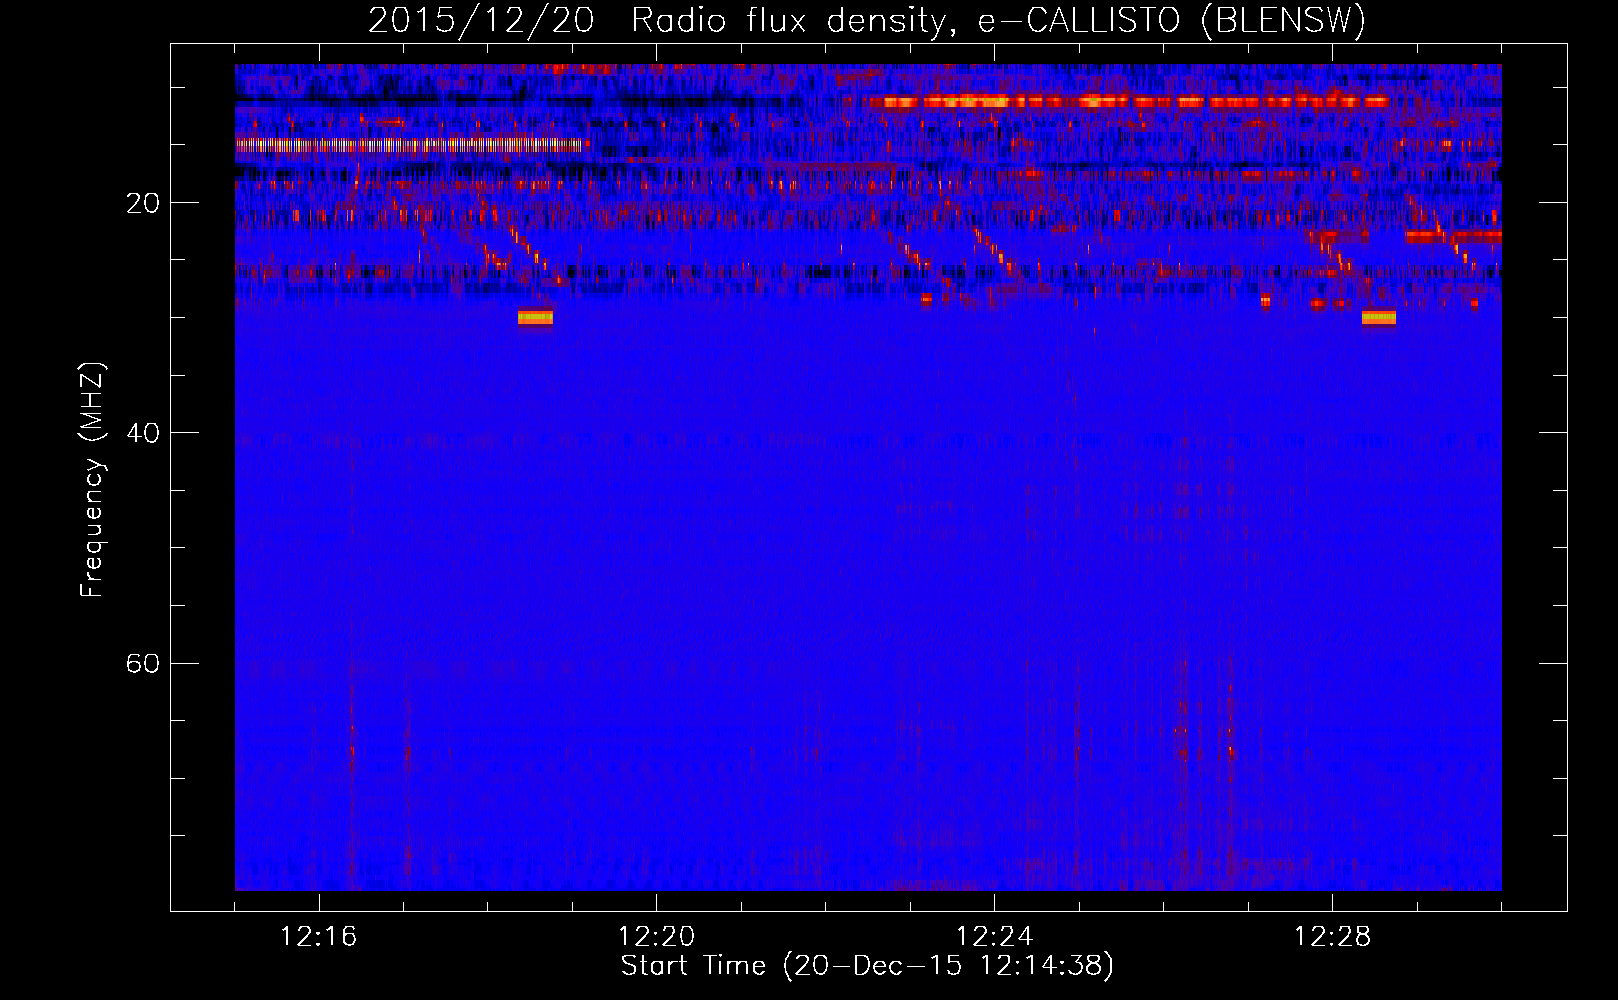Click the 12:20 time tick label
This screenshot has height=1000, width=1618.
(x=656, y=937)
